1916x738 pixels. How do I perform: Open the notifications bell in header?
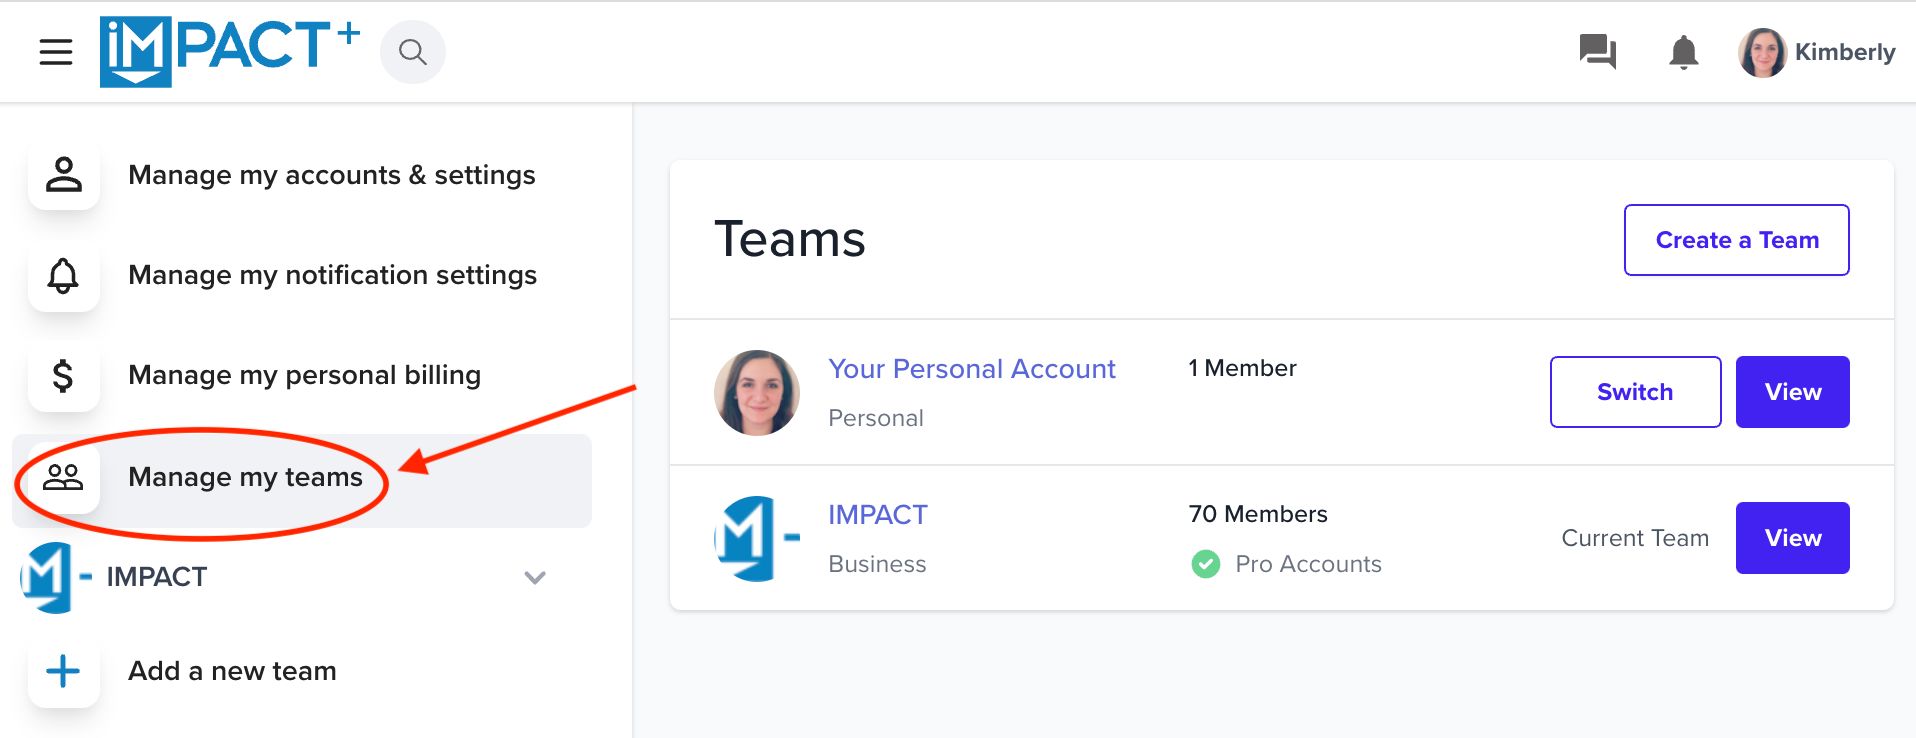[x=1684, y=52]
